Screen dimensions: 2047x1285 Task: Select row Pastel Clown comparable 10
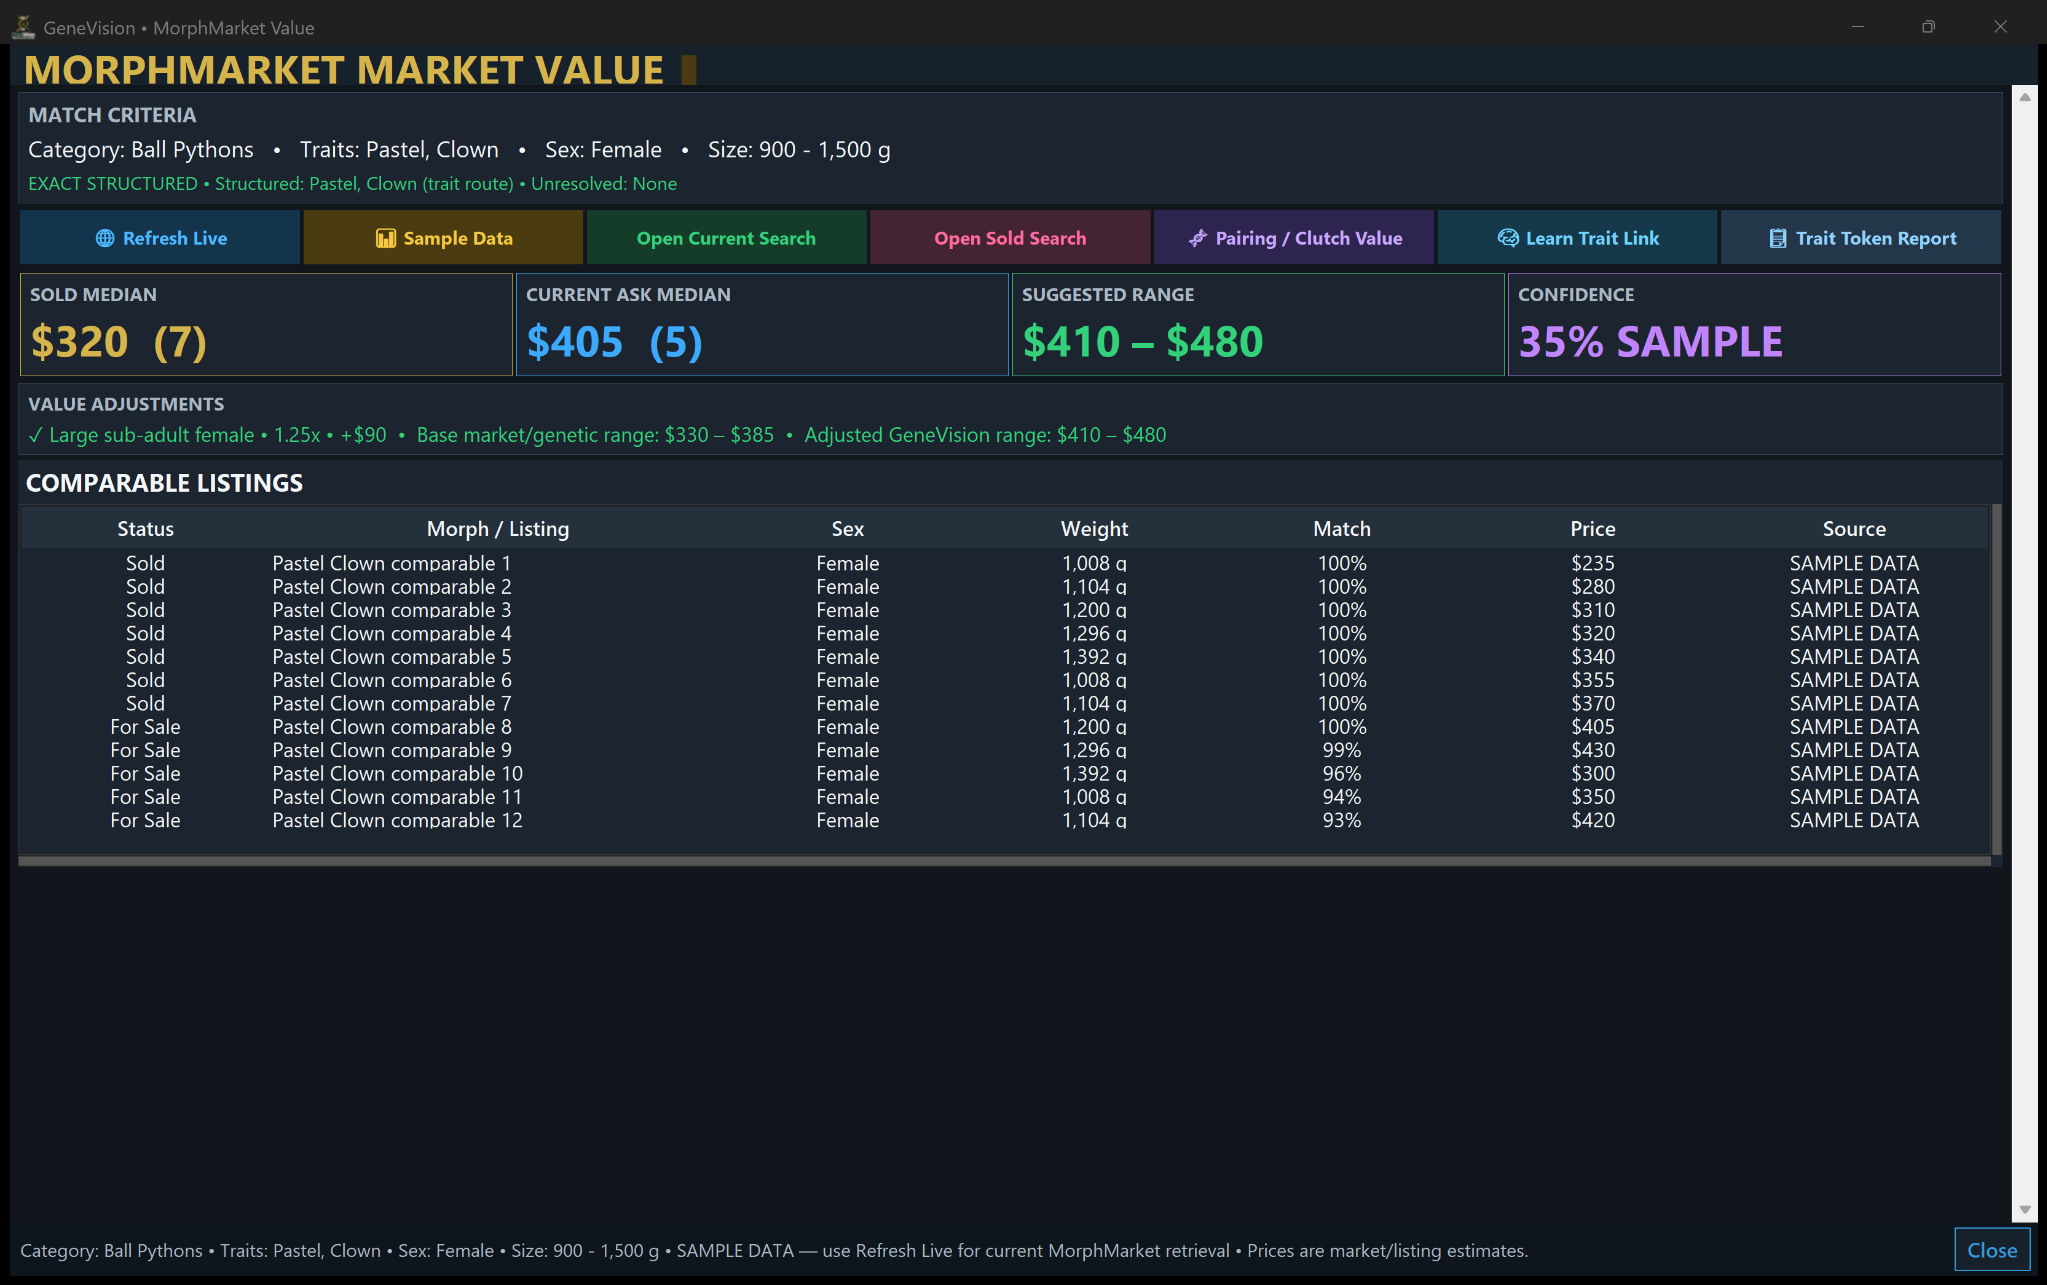click(x=1004, y=773)
